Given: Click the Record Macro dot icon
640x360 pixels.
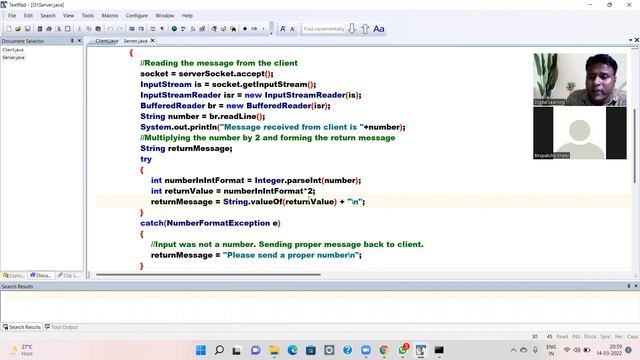Looking at the screenshot, I should (245, 29).
